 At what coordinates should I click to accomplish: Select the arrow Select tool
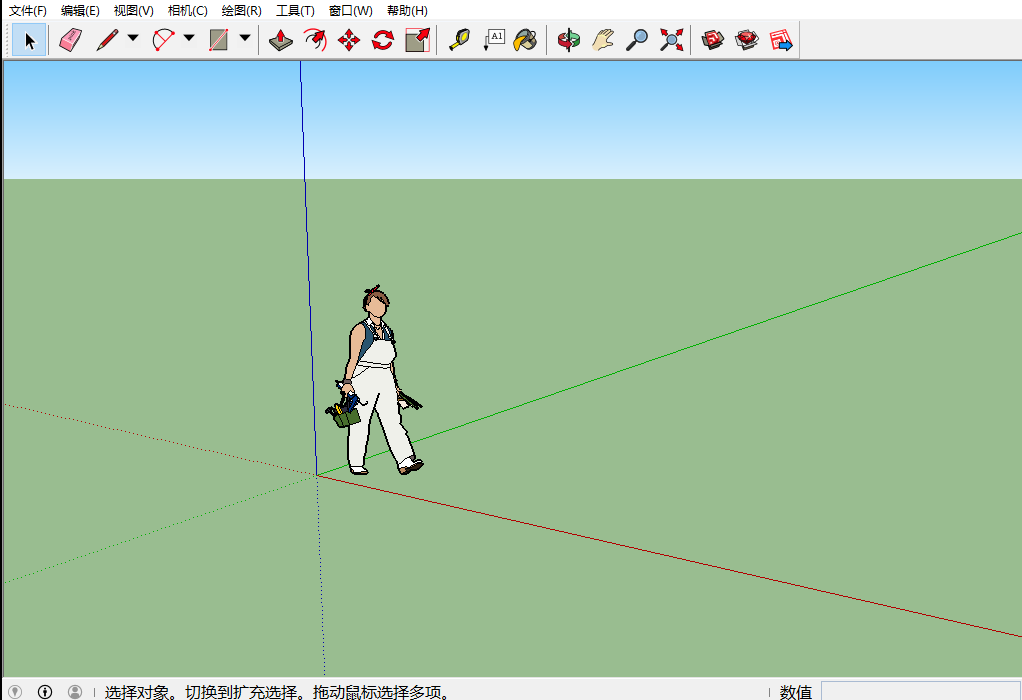[x=29, y=41]
